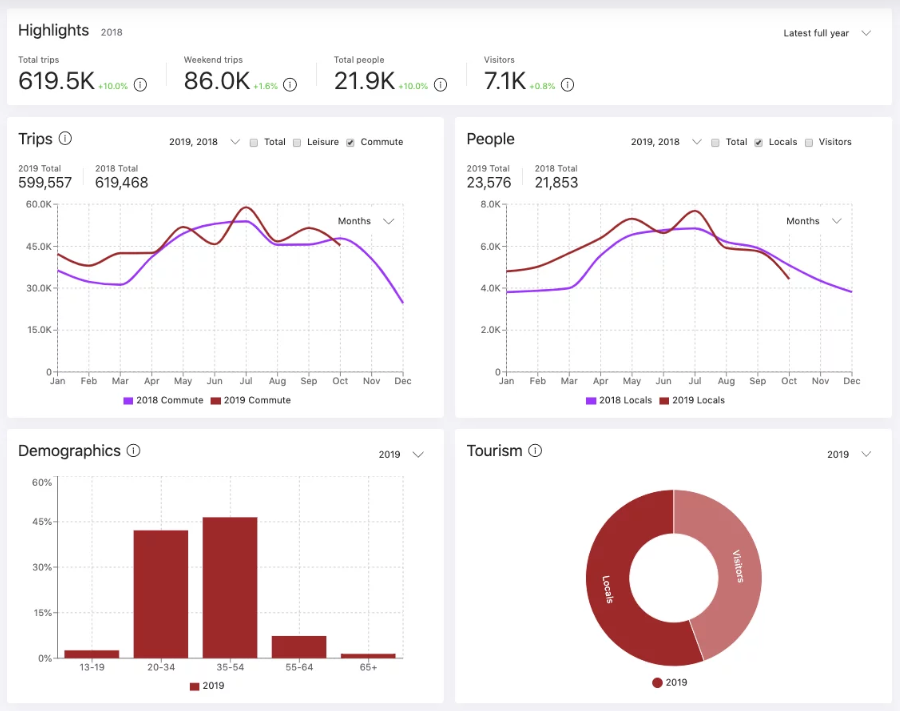Click the info icon next to Tourism
Viewport: 900px width, 711px height.
[x=535, y=450]
